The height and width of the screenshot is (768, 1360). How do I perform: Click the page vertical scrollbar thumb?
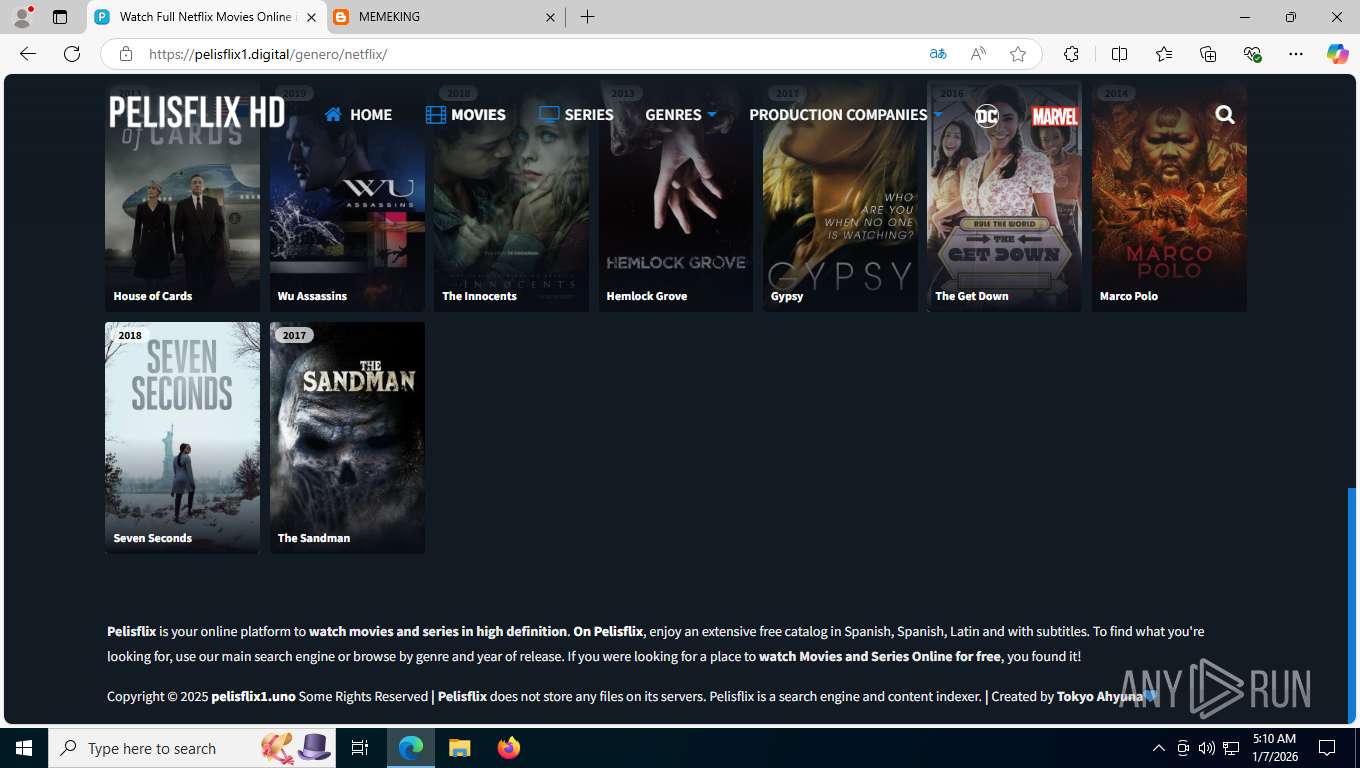(1353, 605)
